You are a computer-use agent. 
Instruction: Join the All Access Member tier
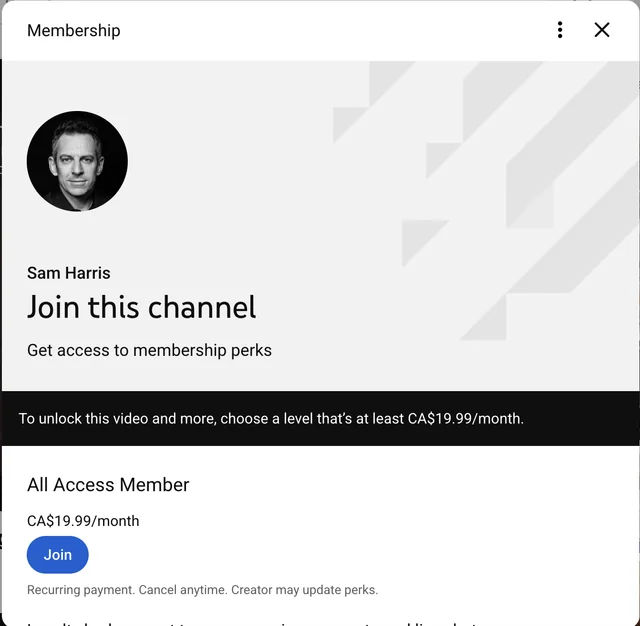tap(58, 555)
